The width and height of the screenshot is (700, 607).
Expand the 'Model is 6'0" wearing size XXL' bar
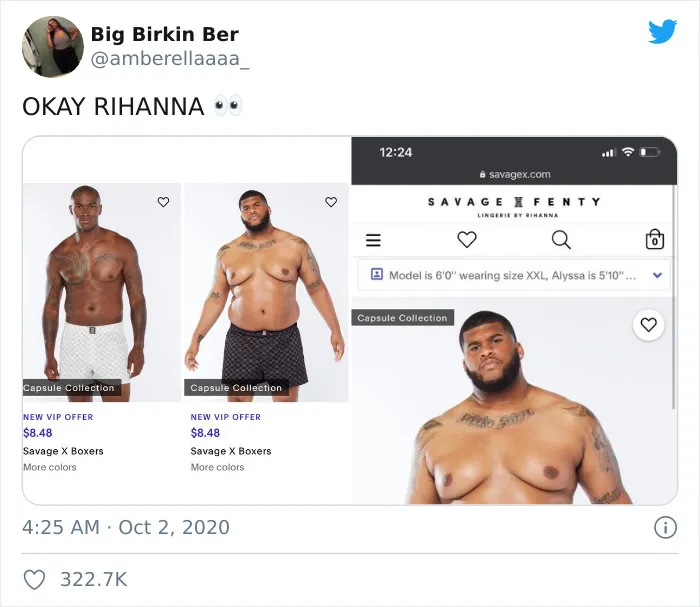[514, 275]
